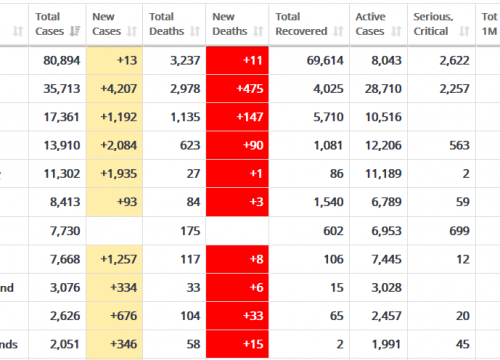Click the sort arrows beside New Cases
This screenshot has height=360, width=500.
click(x=132, y=31)
